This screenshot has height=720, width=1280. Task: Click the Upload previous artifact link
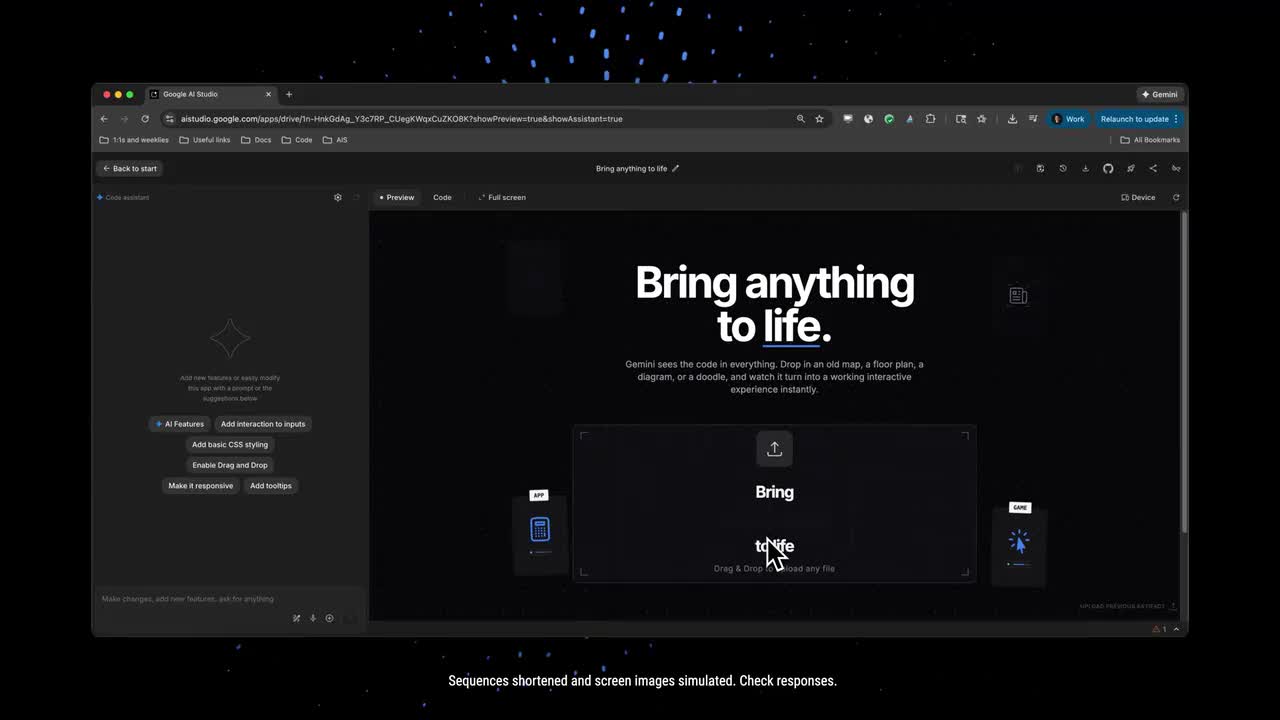(x=1128, y=606)
